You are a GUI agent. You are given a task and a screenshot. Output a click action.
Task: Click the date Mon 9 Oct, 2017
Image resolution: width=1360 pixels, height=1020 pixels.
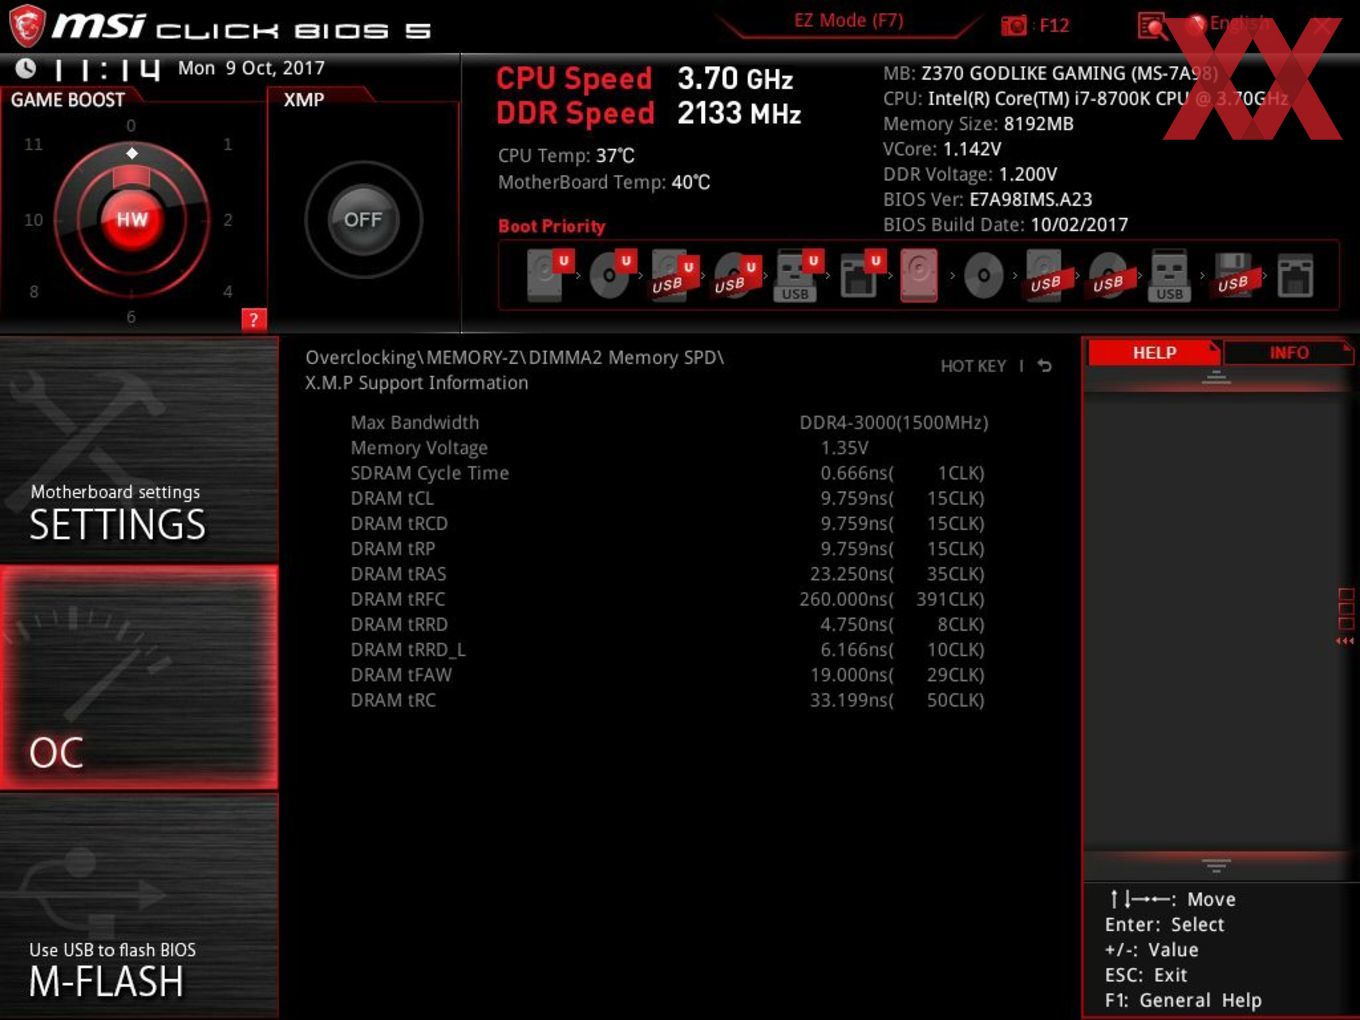click(251, 68)
